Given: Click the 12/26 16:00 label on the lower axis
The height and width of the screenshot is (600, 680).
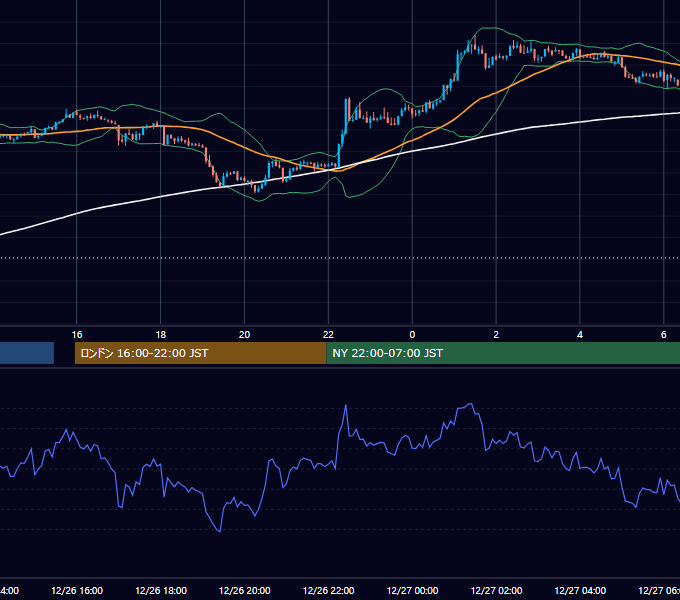Looking at the screenshot, I should point(77,590).
